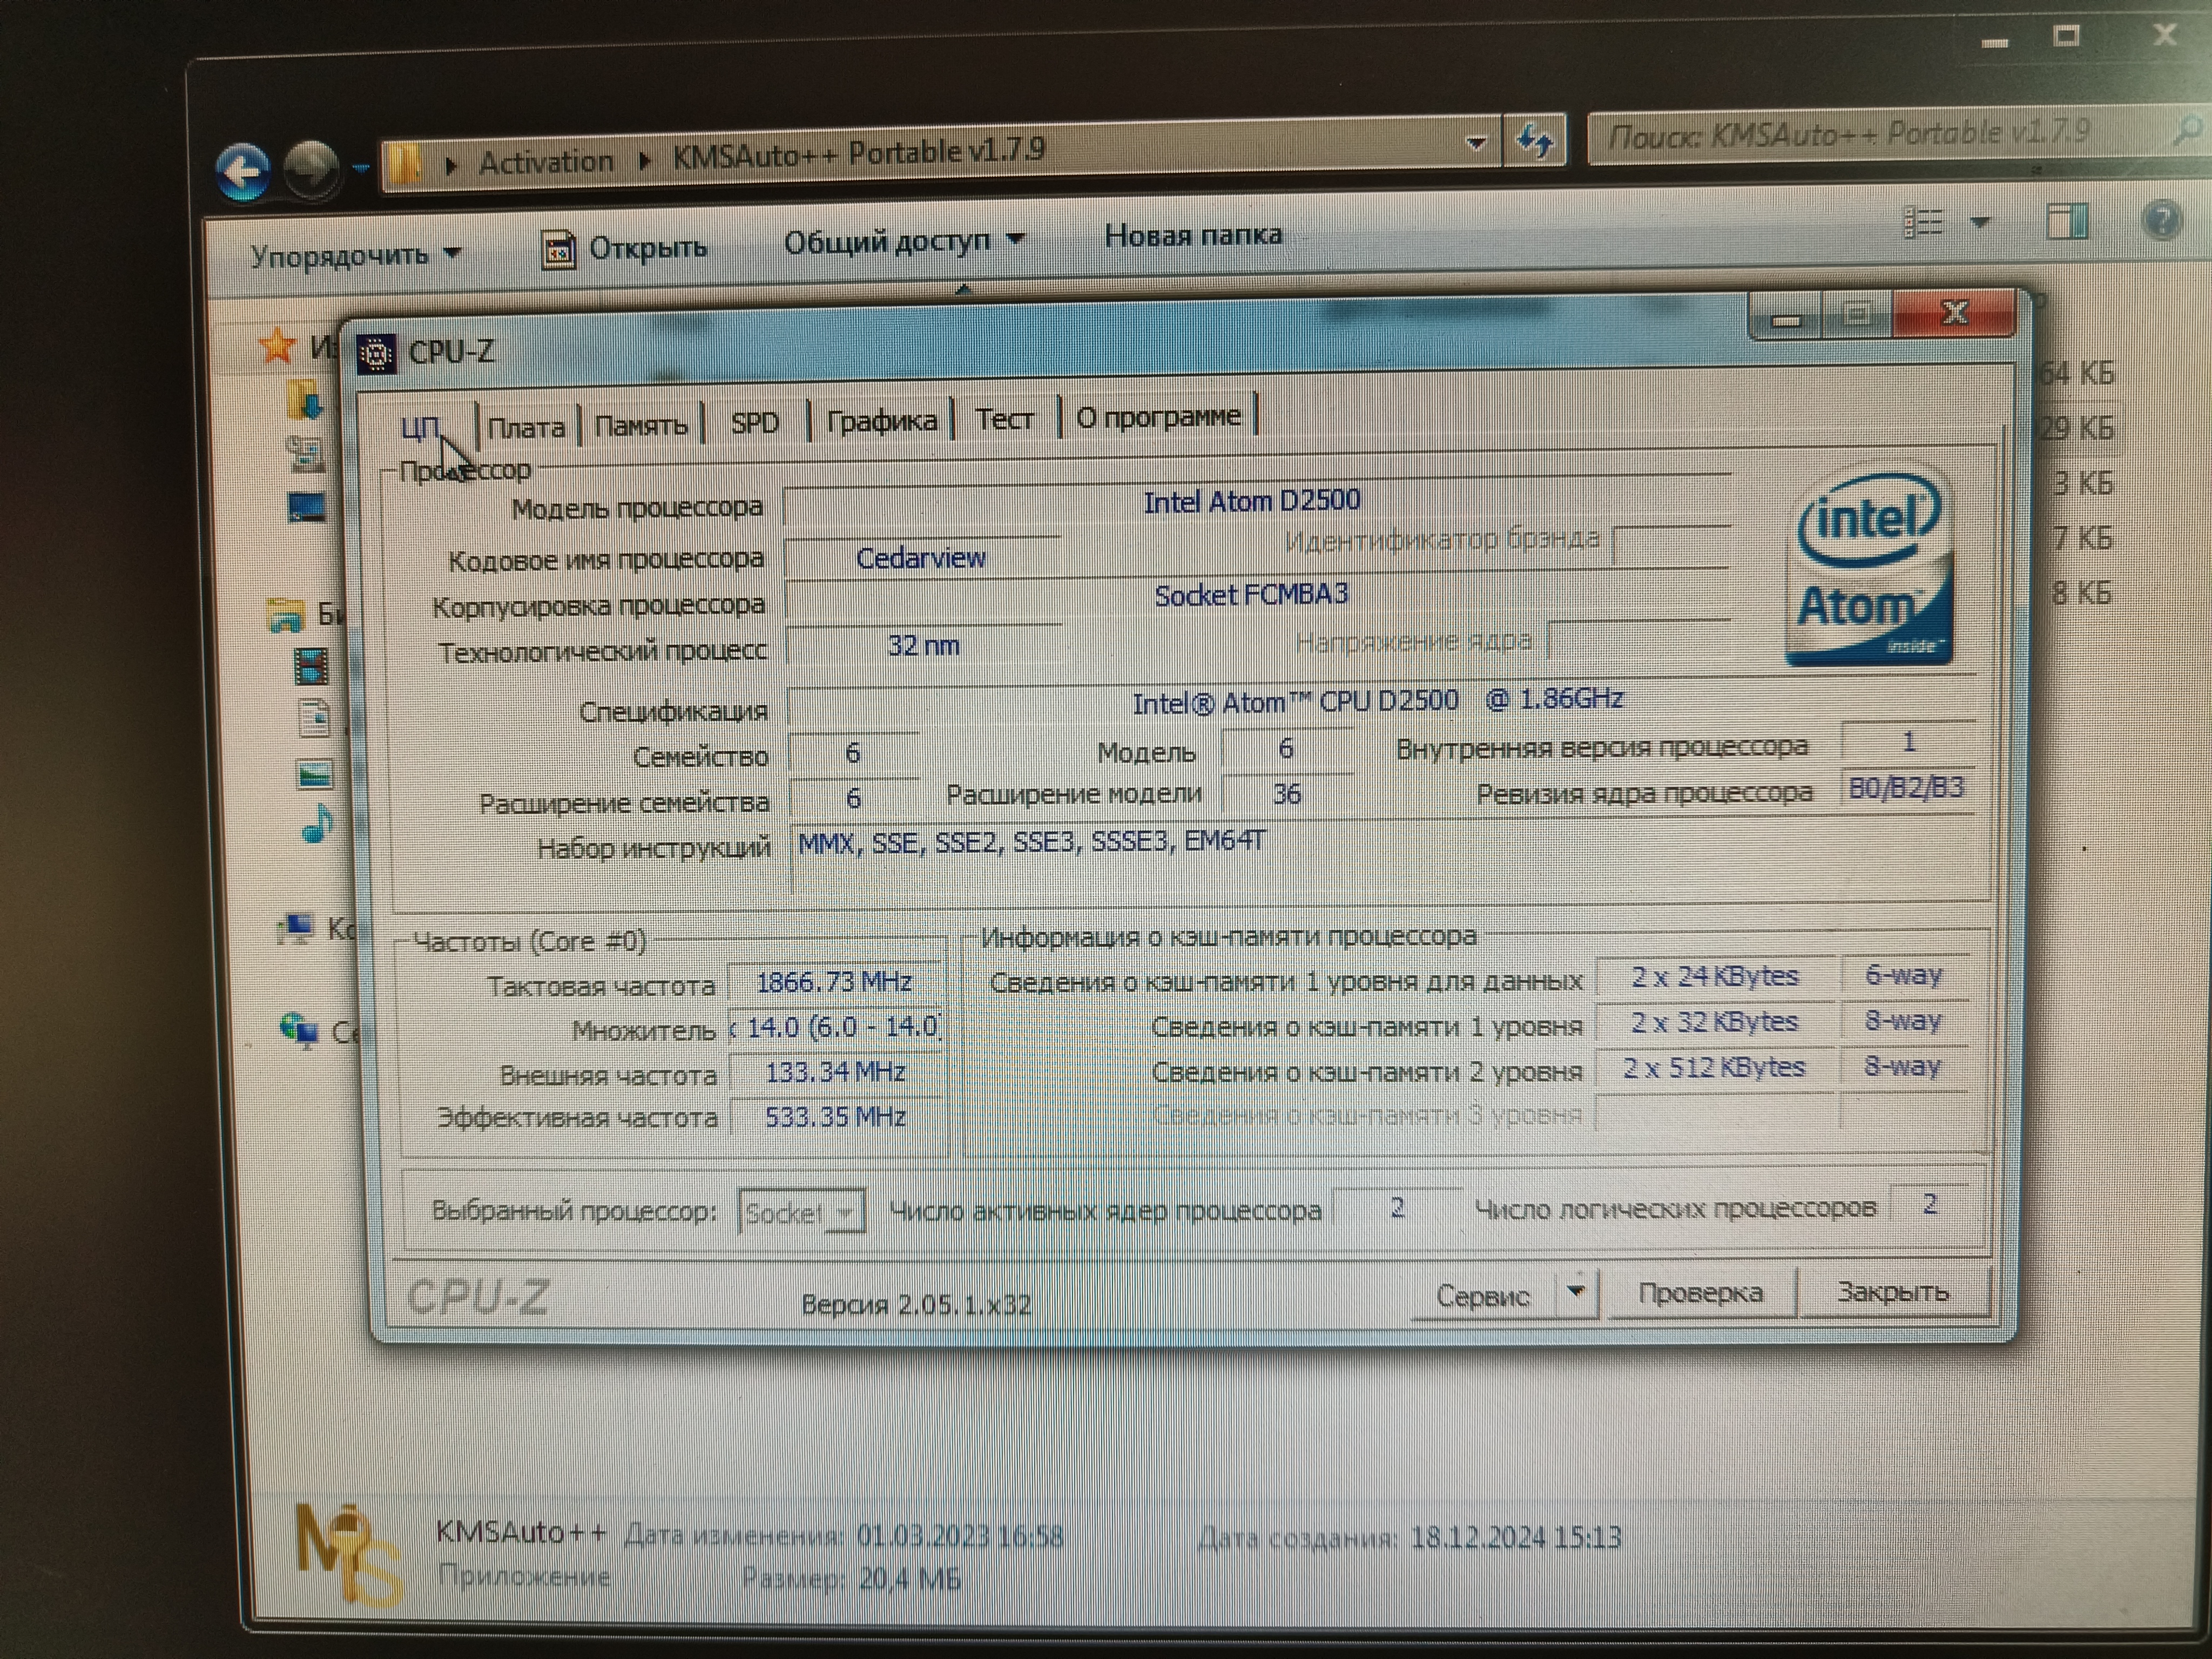Open the Упорядочить menu

click(x=355, y=255)
